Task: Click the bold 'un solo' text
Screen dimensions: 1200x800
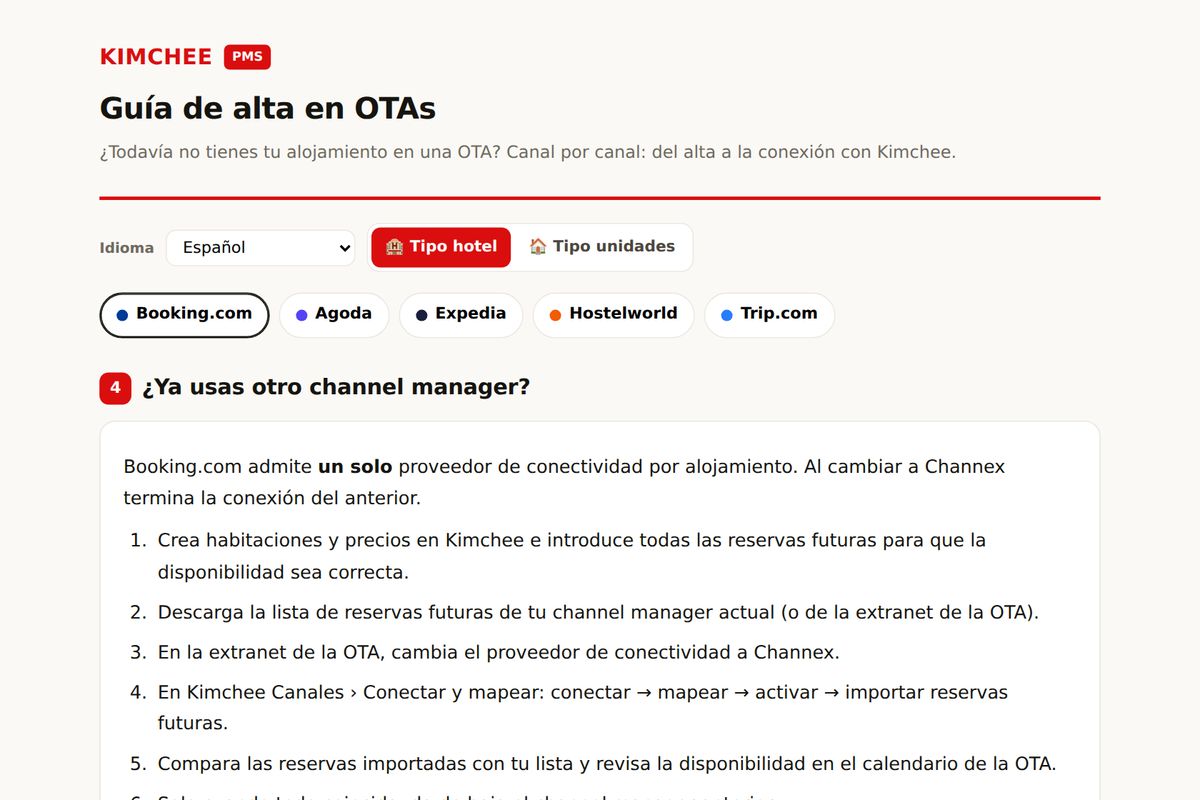Action: [355, 467]
